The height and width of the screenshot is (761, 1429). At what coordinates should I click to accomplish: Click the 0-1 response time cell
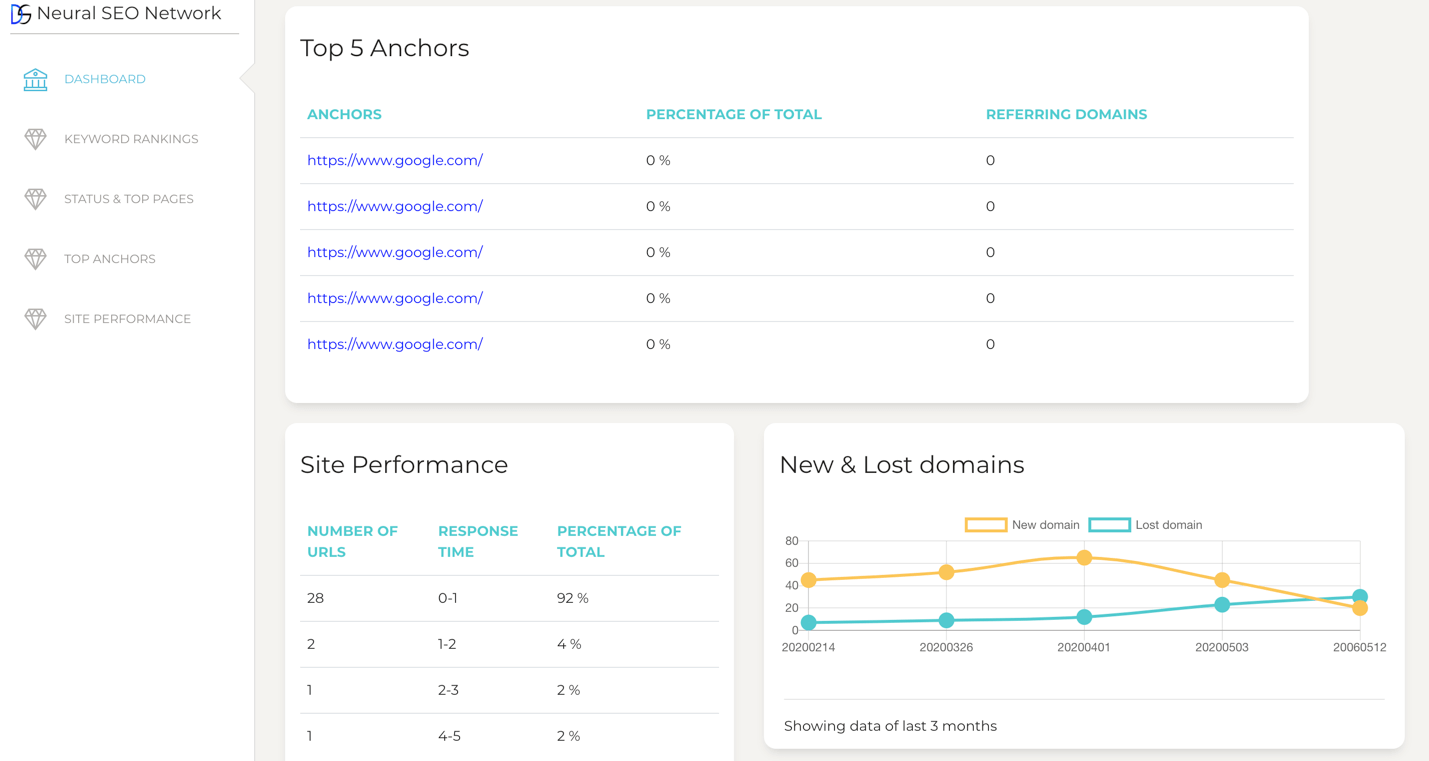(448, 598)
